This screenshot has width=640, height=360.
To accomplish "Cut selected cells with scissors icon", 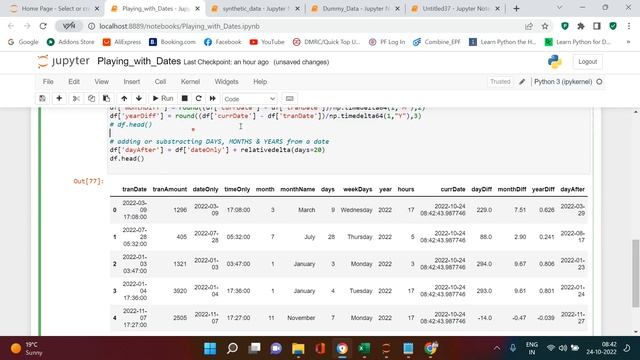I will click(76, 98).
